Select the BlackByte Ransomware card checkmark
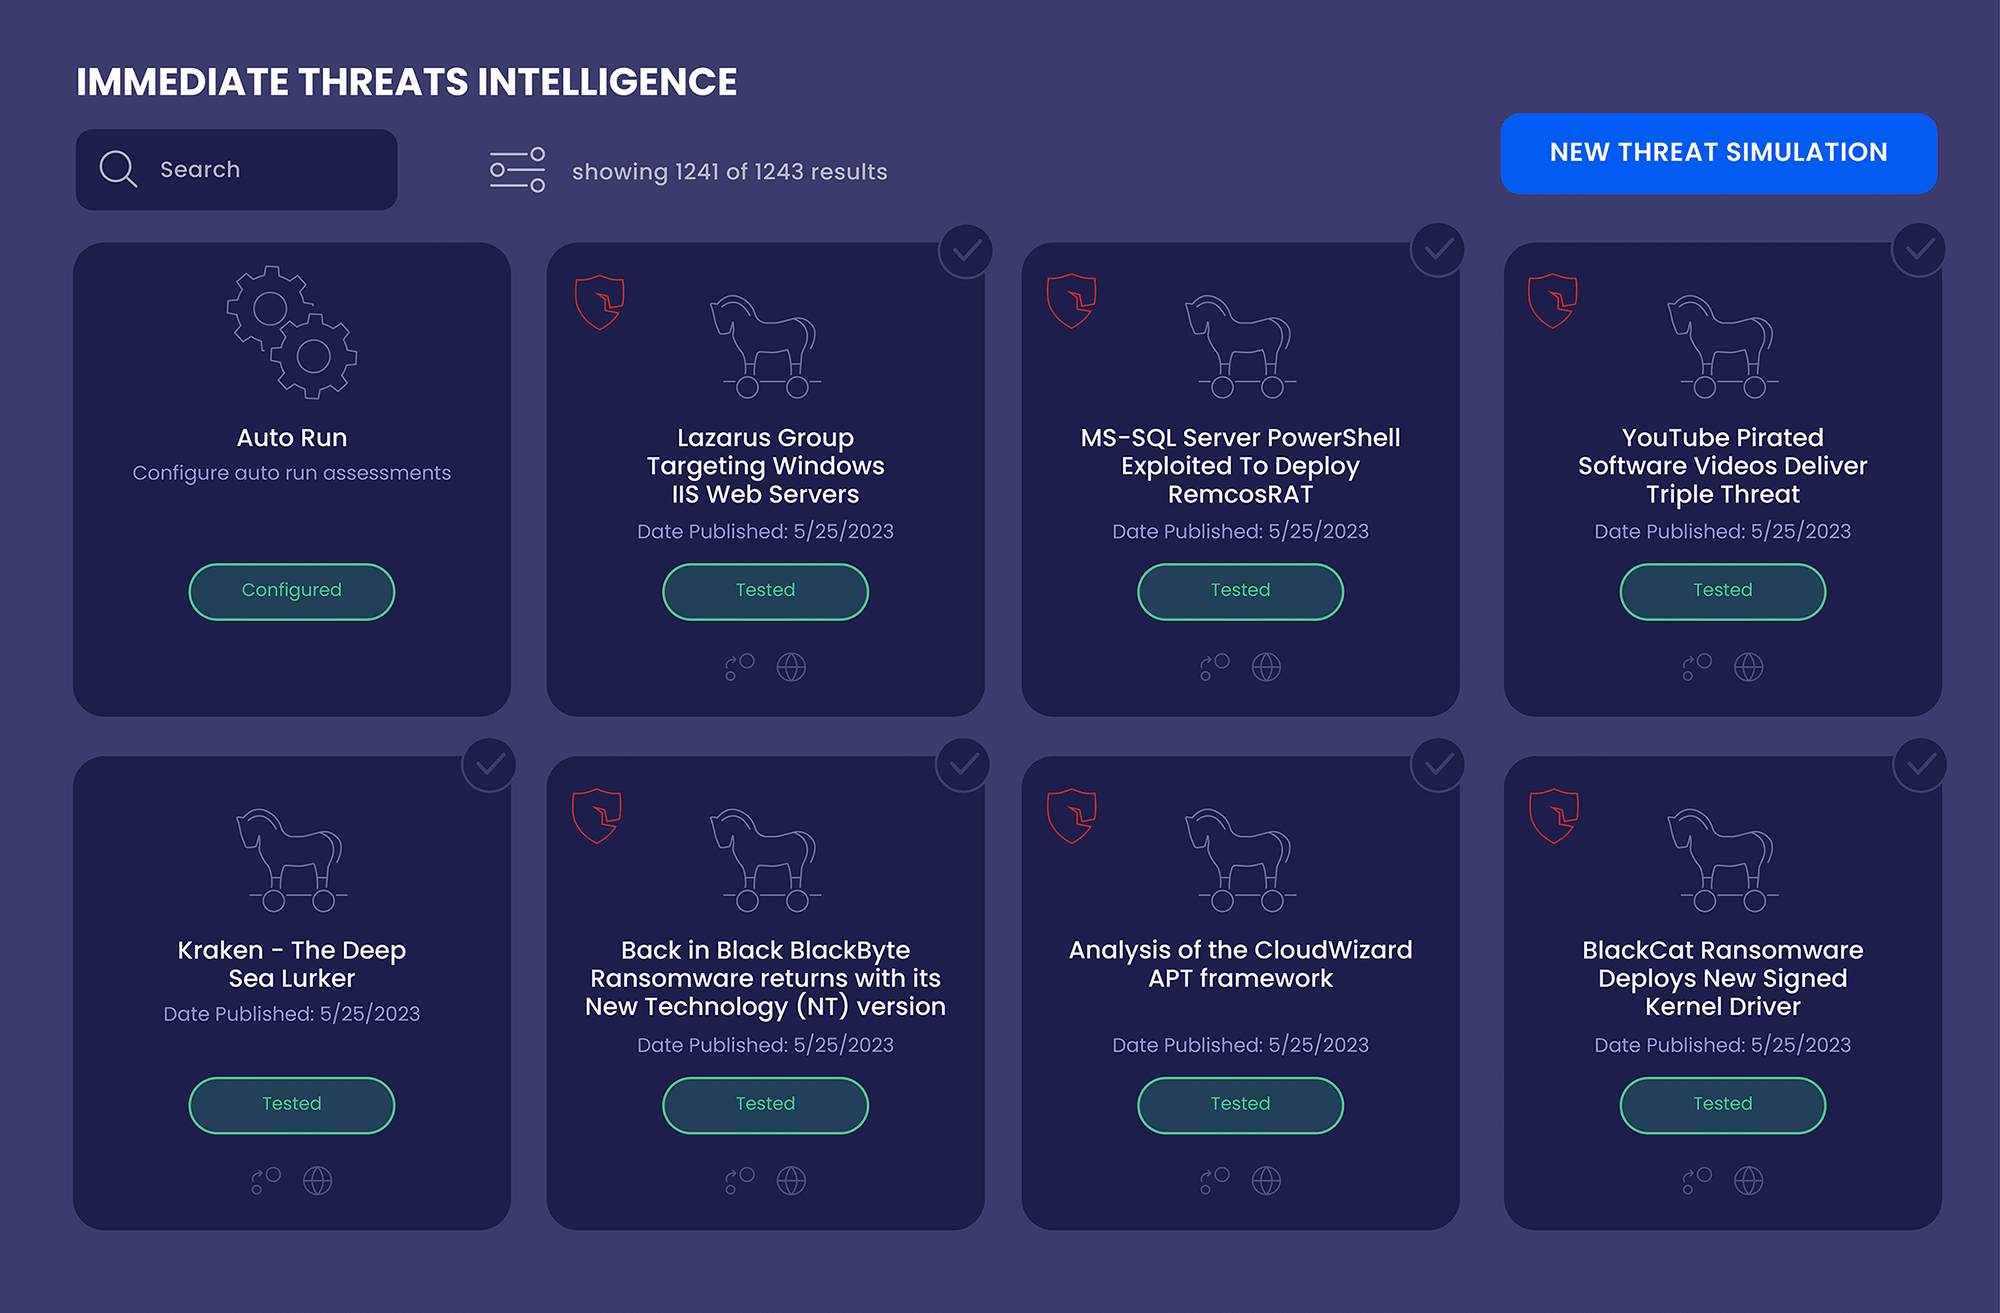 (962, 765)
